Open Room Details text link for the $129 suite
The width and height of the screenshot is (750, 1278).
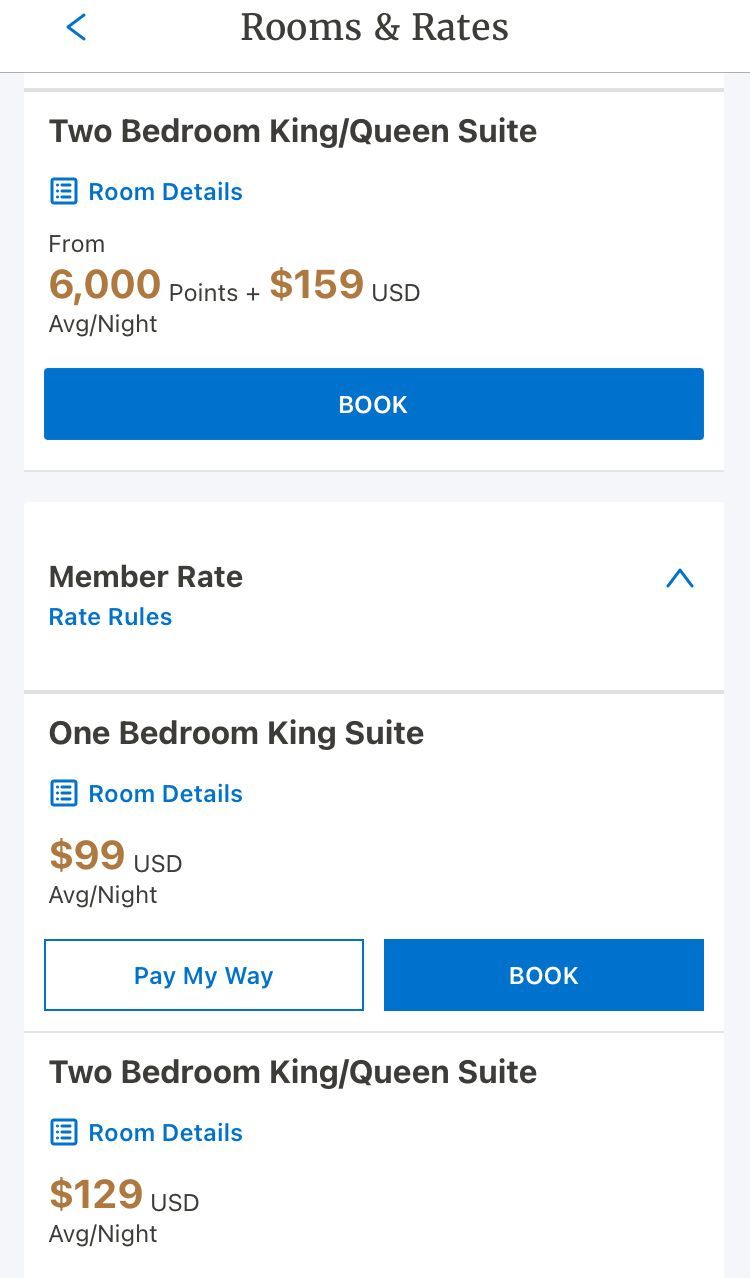(165, 1133)
